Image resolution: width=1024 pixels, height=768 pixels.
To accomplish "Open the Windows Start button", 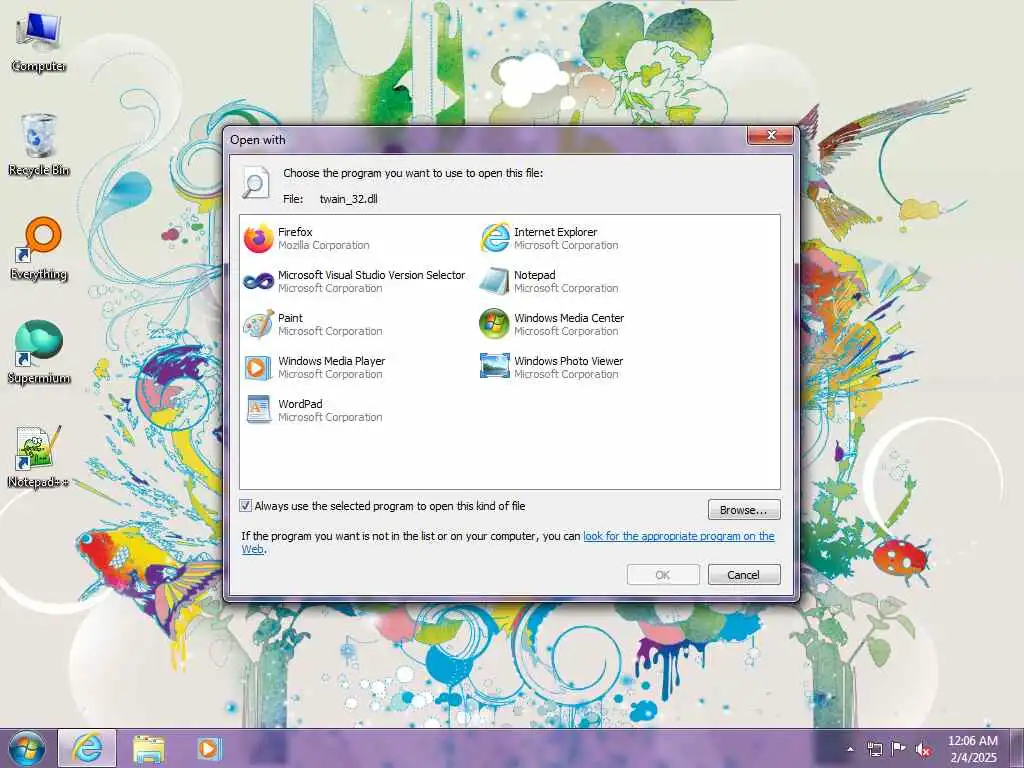I will 27,748.
